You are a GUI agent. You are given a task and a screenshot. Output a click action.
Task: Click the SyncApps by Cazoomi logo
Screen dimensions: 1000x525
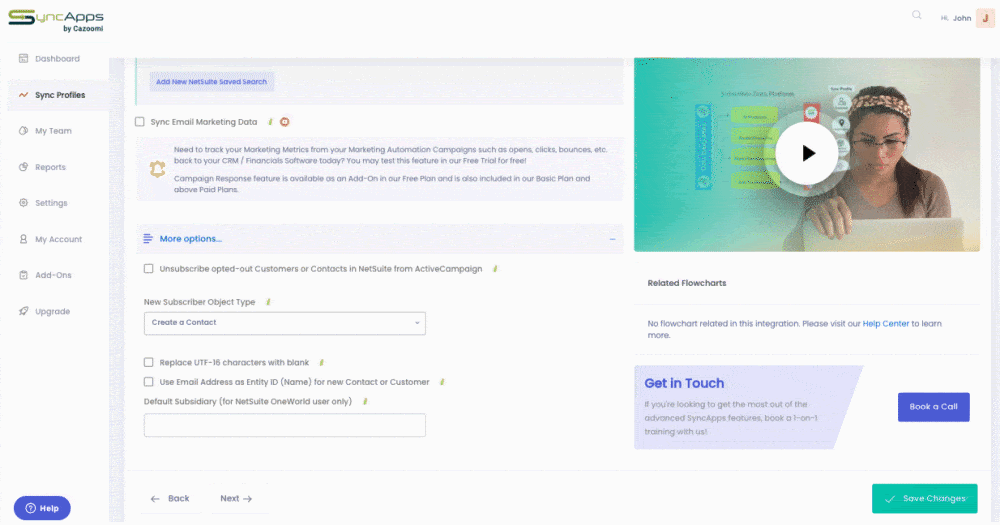(56, 20)
